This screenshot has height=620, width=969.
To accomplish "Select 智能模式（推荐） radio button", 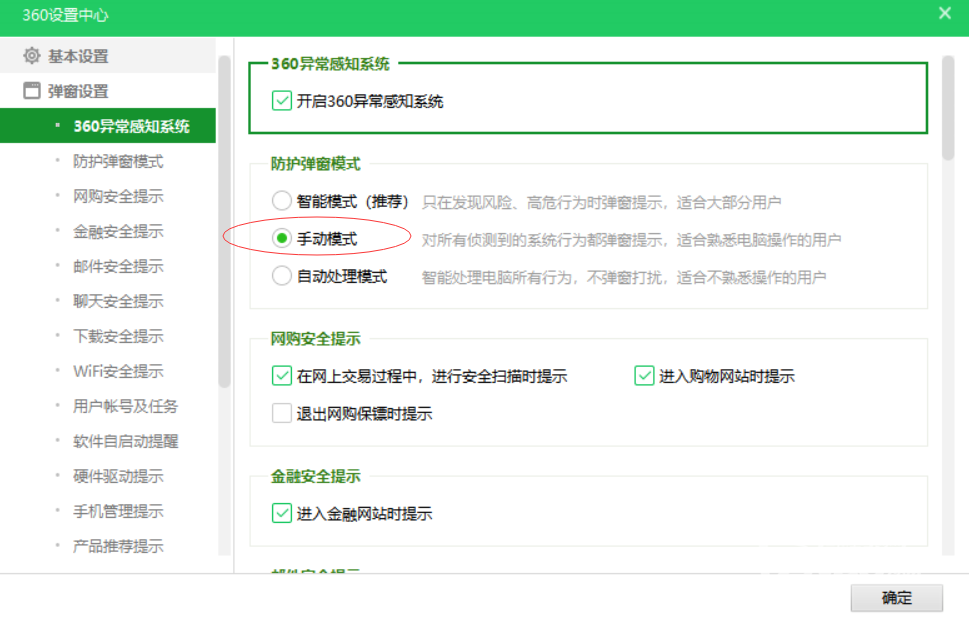I will point(282,201).
